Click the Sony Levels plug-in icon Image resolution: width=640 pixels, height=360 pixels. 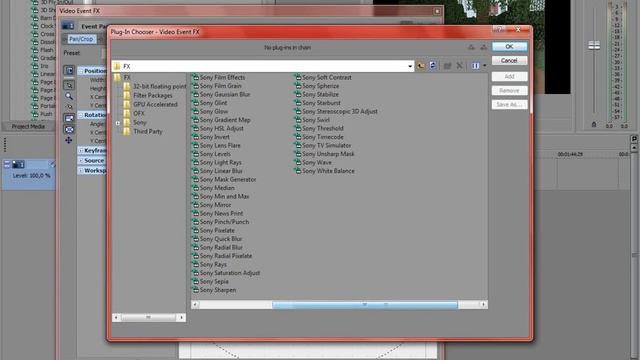(x=196, y=154)
